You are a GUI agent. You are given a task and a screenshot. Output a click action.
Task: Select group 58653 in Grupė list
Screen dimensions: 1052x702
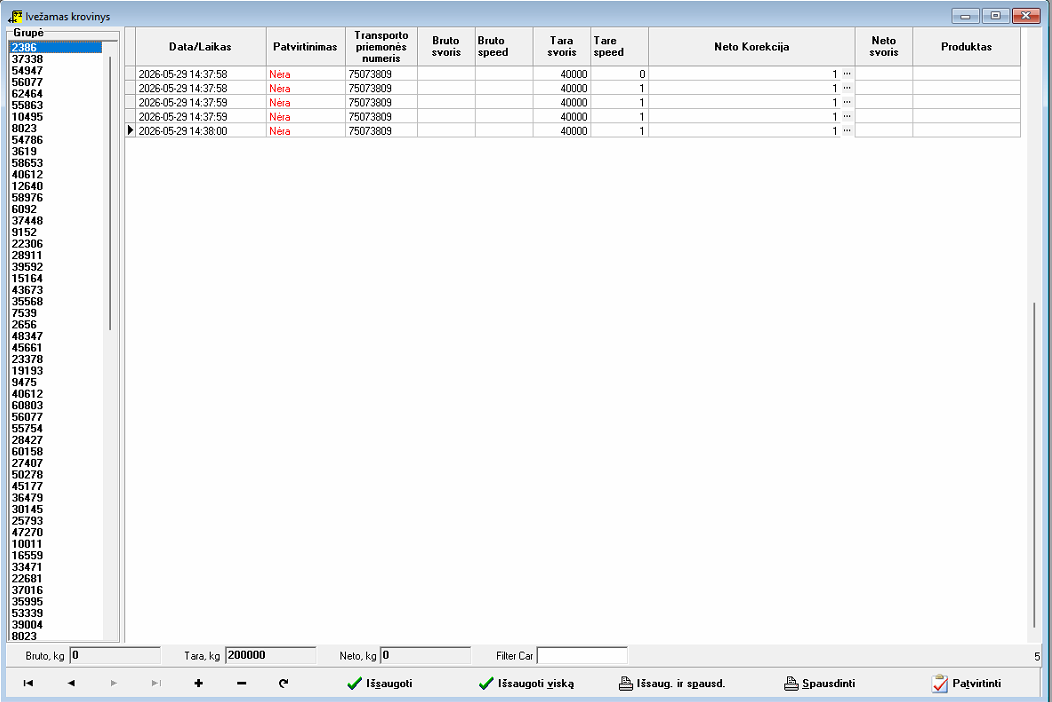click(x=56, y=163)
